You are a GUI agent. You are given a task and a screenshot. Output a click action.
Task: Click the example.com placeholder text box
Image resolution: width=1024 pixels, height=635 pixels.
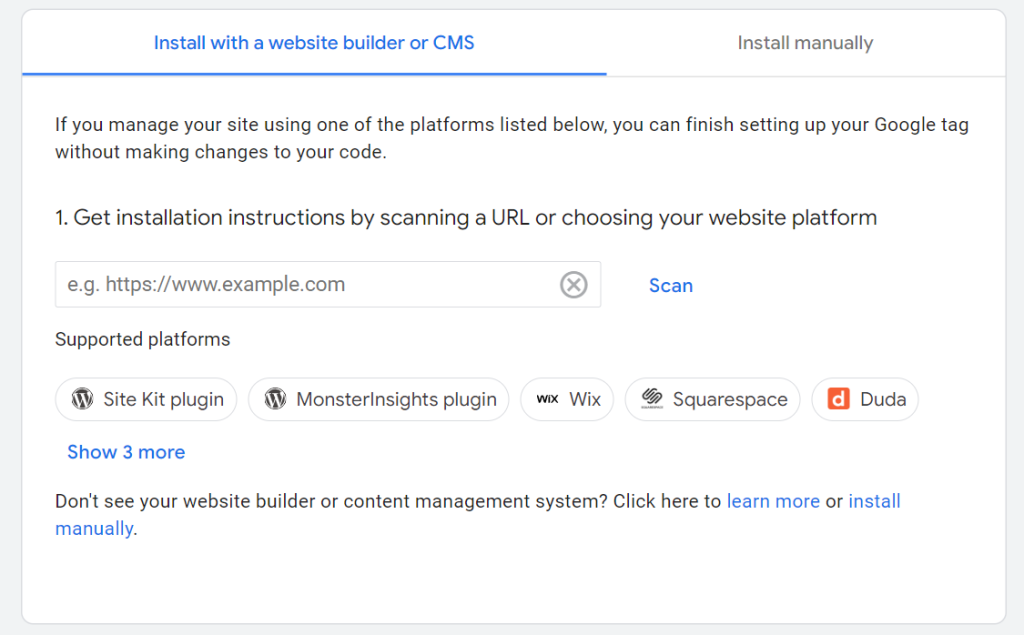(x=300, y=285)
